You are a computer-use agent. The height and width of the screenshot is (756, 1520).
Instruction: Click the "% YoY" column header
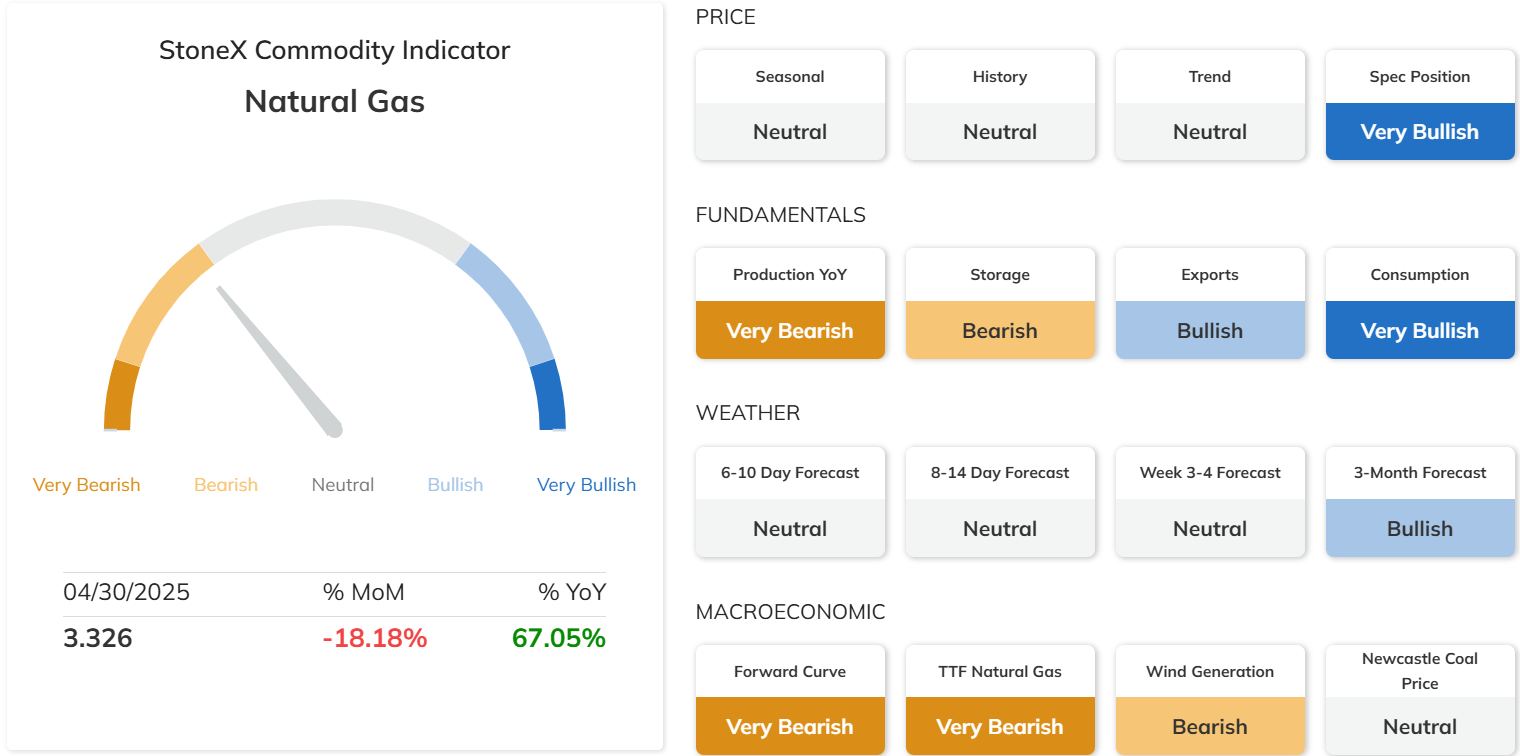572,592
